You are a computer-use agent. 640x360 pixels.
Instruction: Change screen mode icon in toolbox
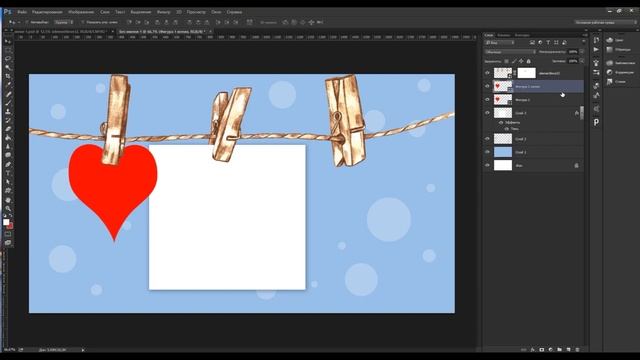pyautogui.click(x=8, y=242)
